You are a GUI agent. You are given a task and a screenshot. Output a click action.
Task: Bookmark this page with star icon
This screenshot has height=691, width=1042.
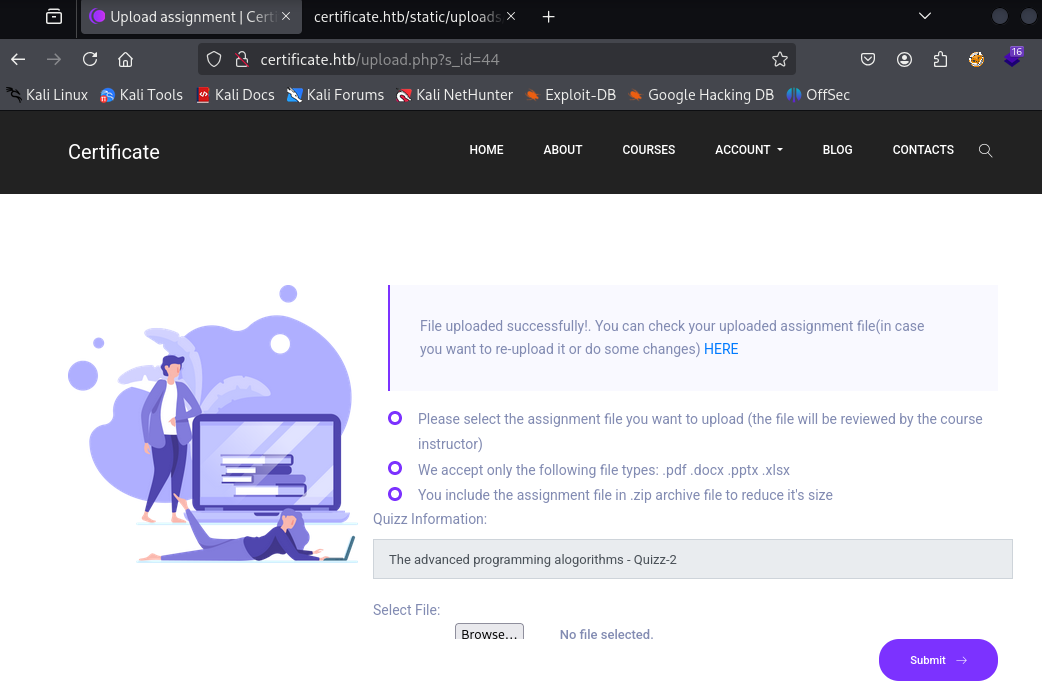tap(780, 59)
